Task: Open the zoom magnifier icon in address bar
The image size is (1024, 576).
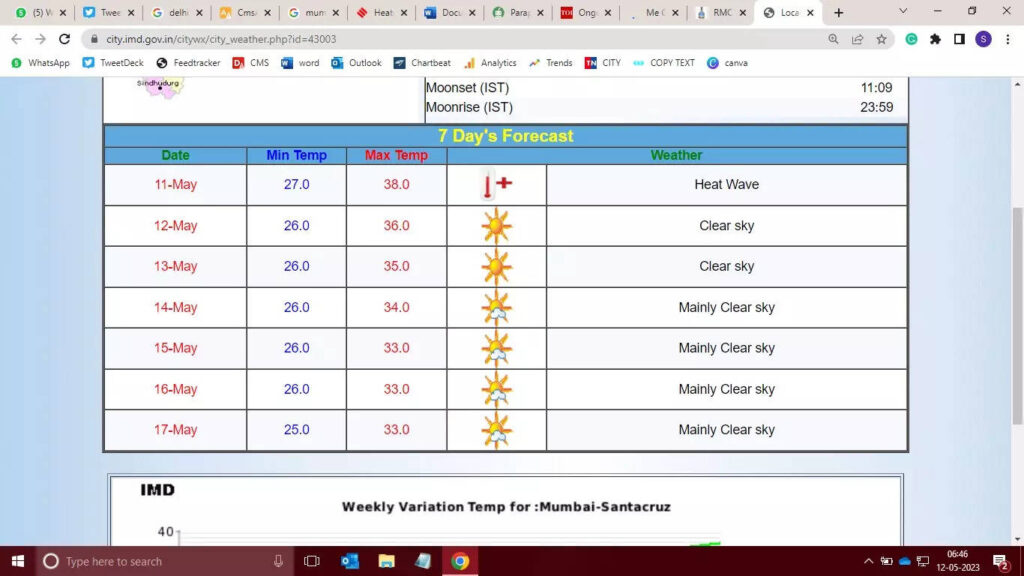Action: click(833, 39)
